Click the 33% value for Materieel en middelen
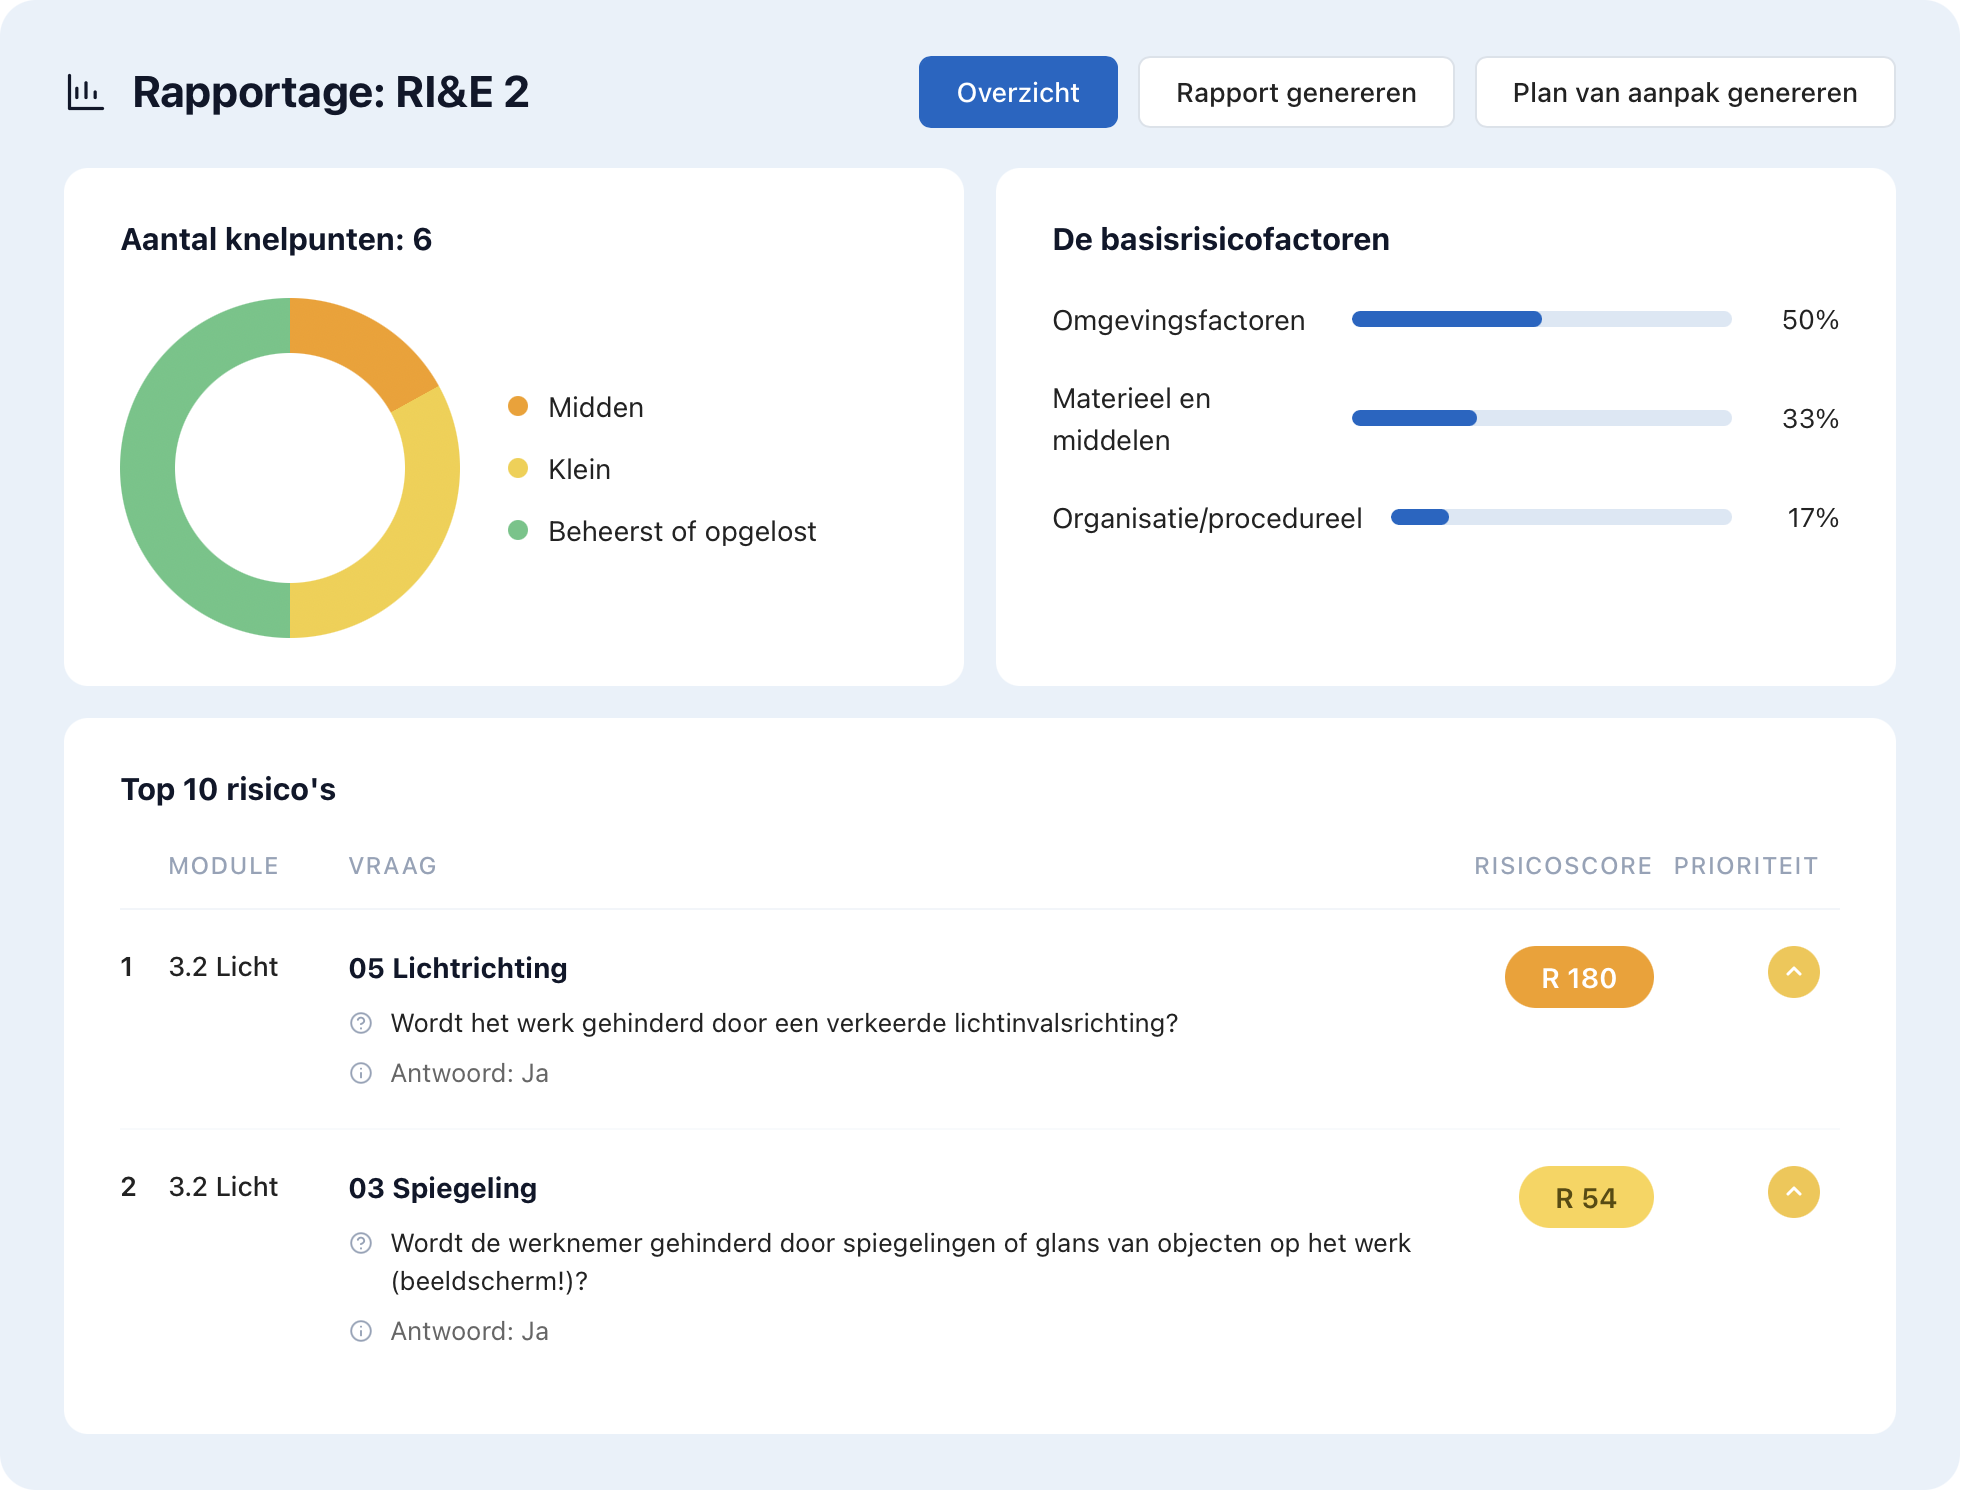 tap(1810, 419)
